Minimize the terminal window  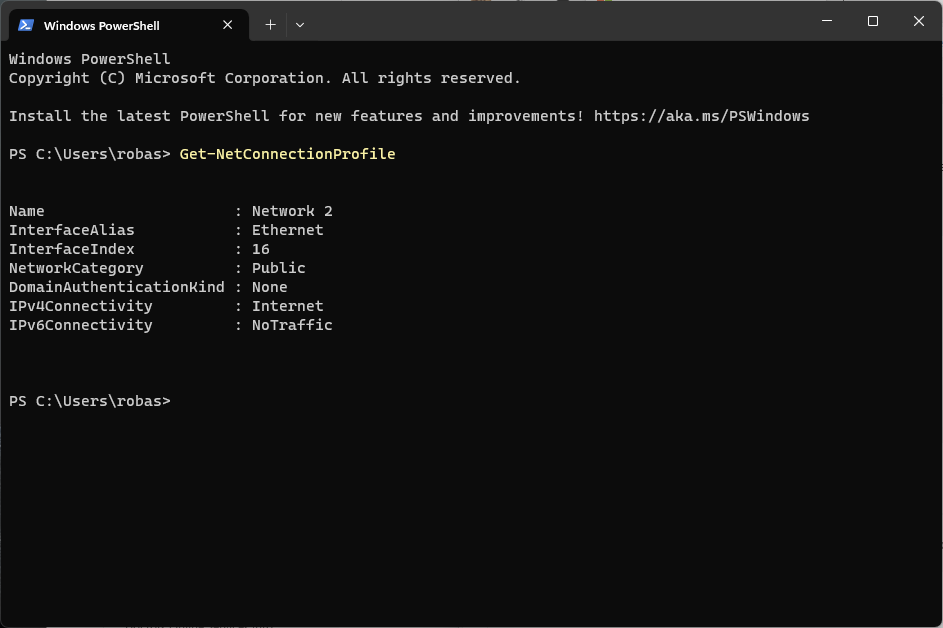tap(827, 21)
